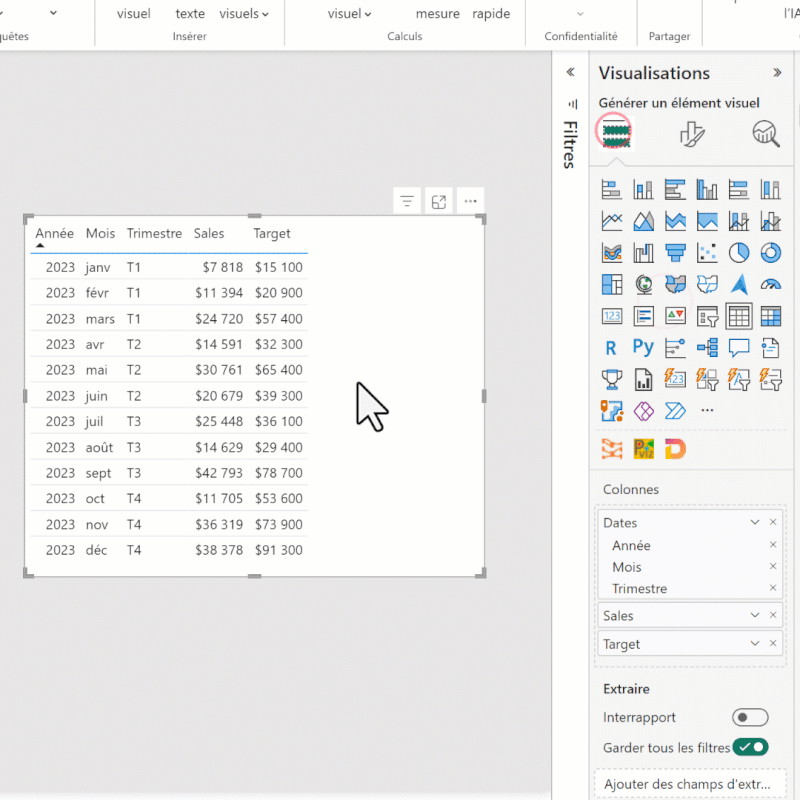This screenshot has width=800, height=800.
Task: Select the stacked column chart visual
Action: click(643, 190)
